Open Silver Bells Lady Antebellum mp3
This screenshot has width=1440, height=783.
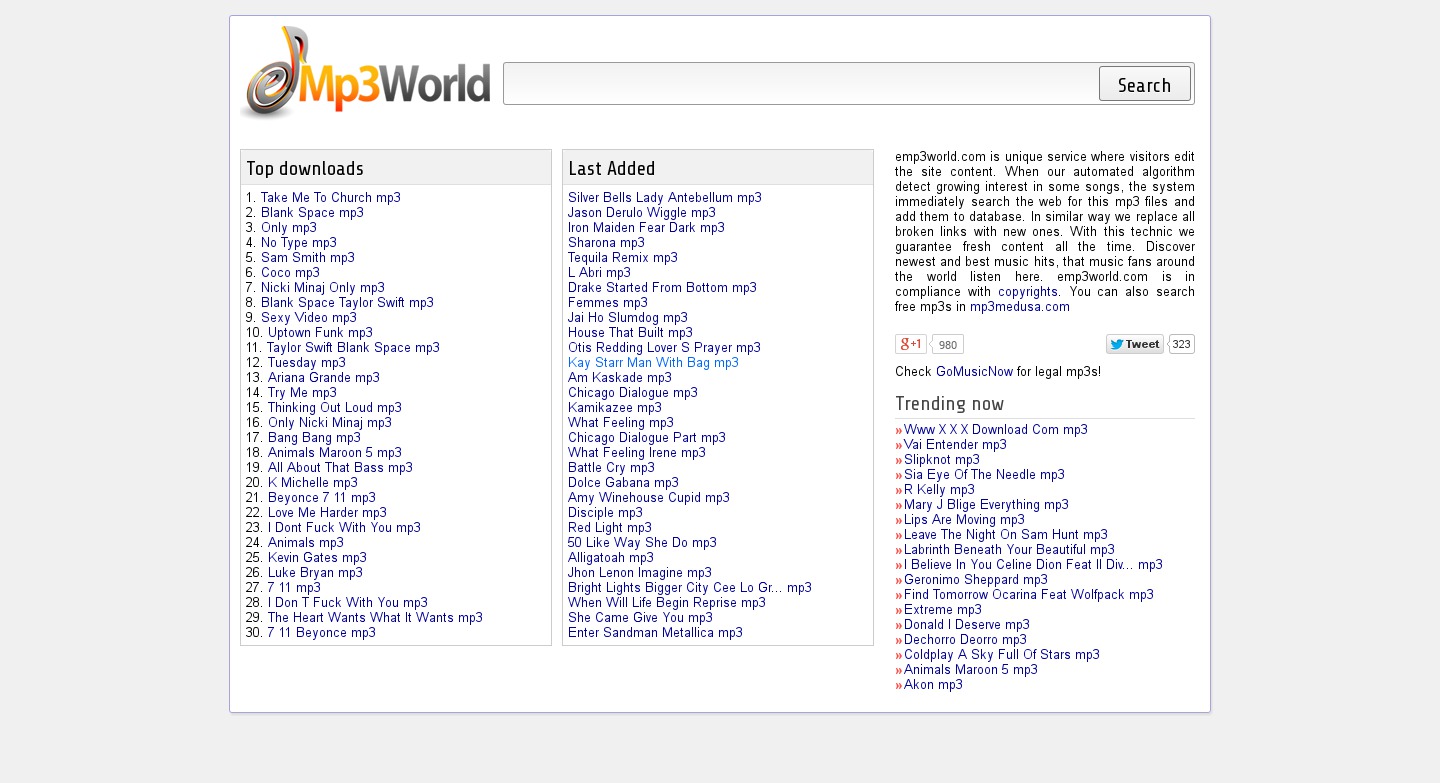point(664,198)
